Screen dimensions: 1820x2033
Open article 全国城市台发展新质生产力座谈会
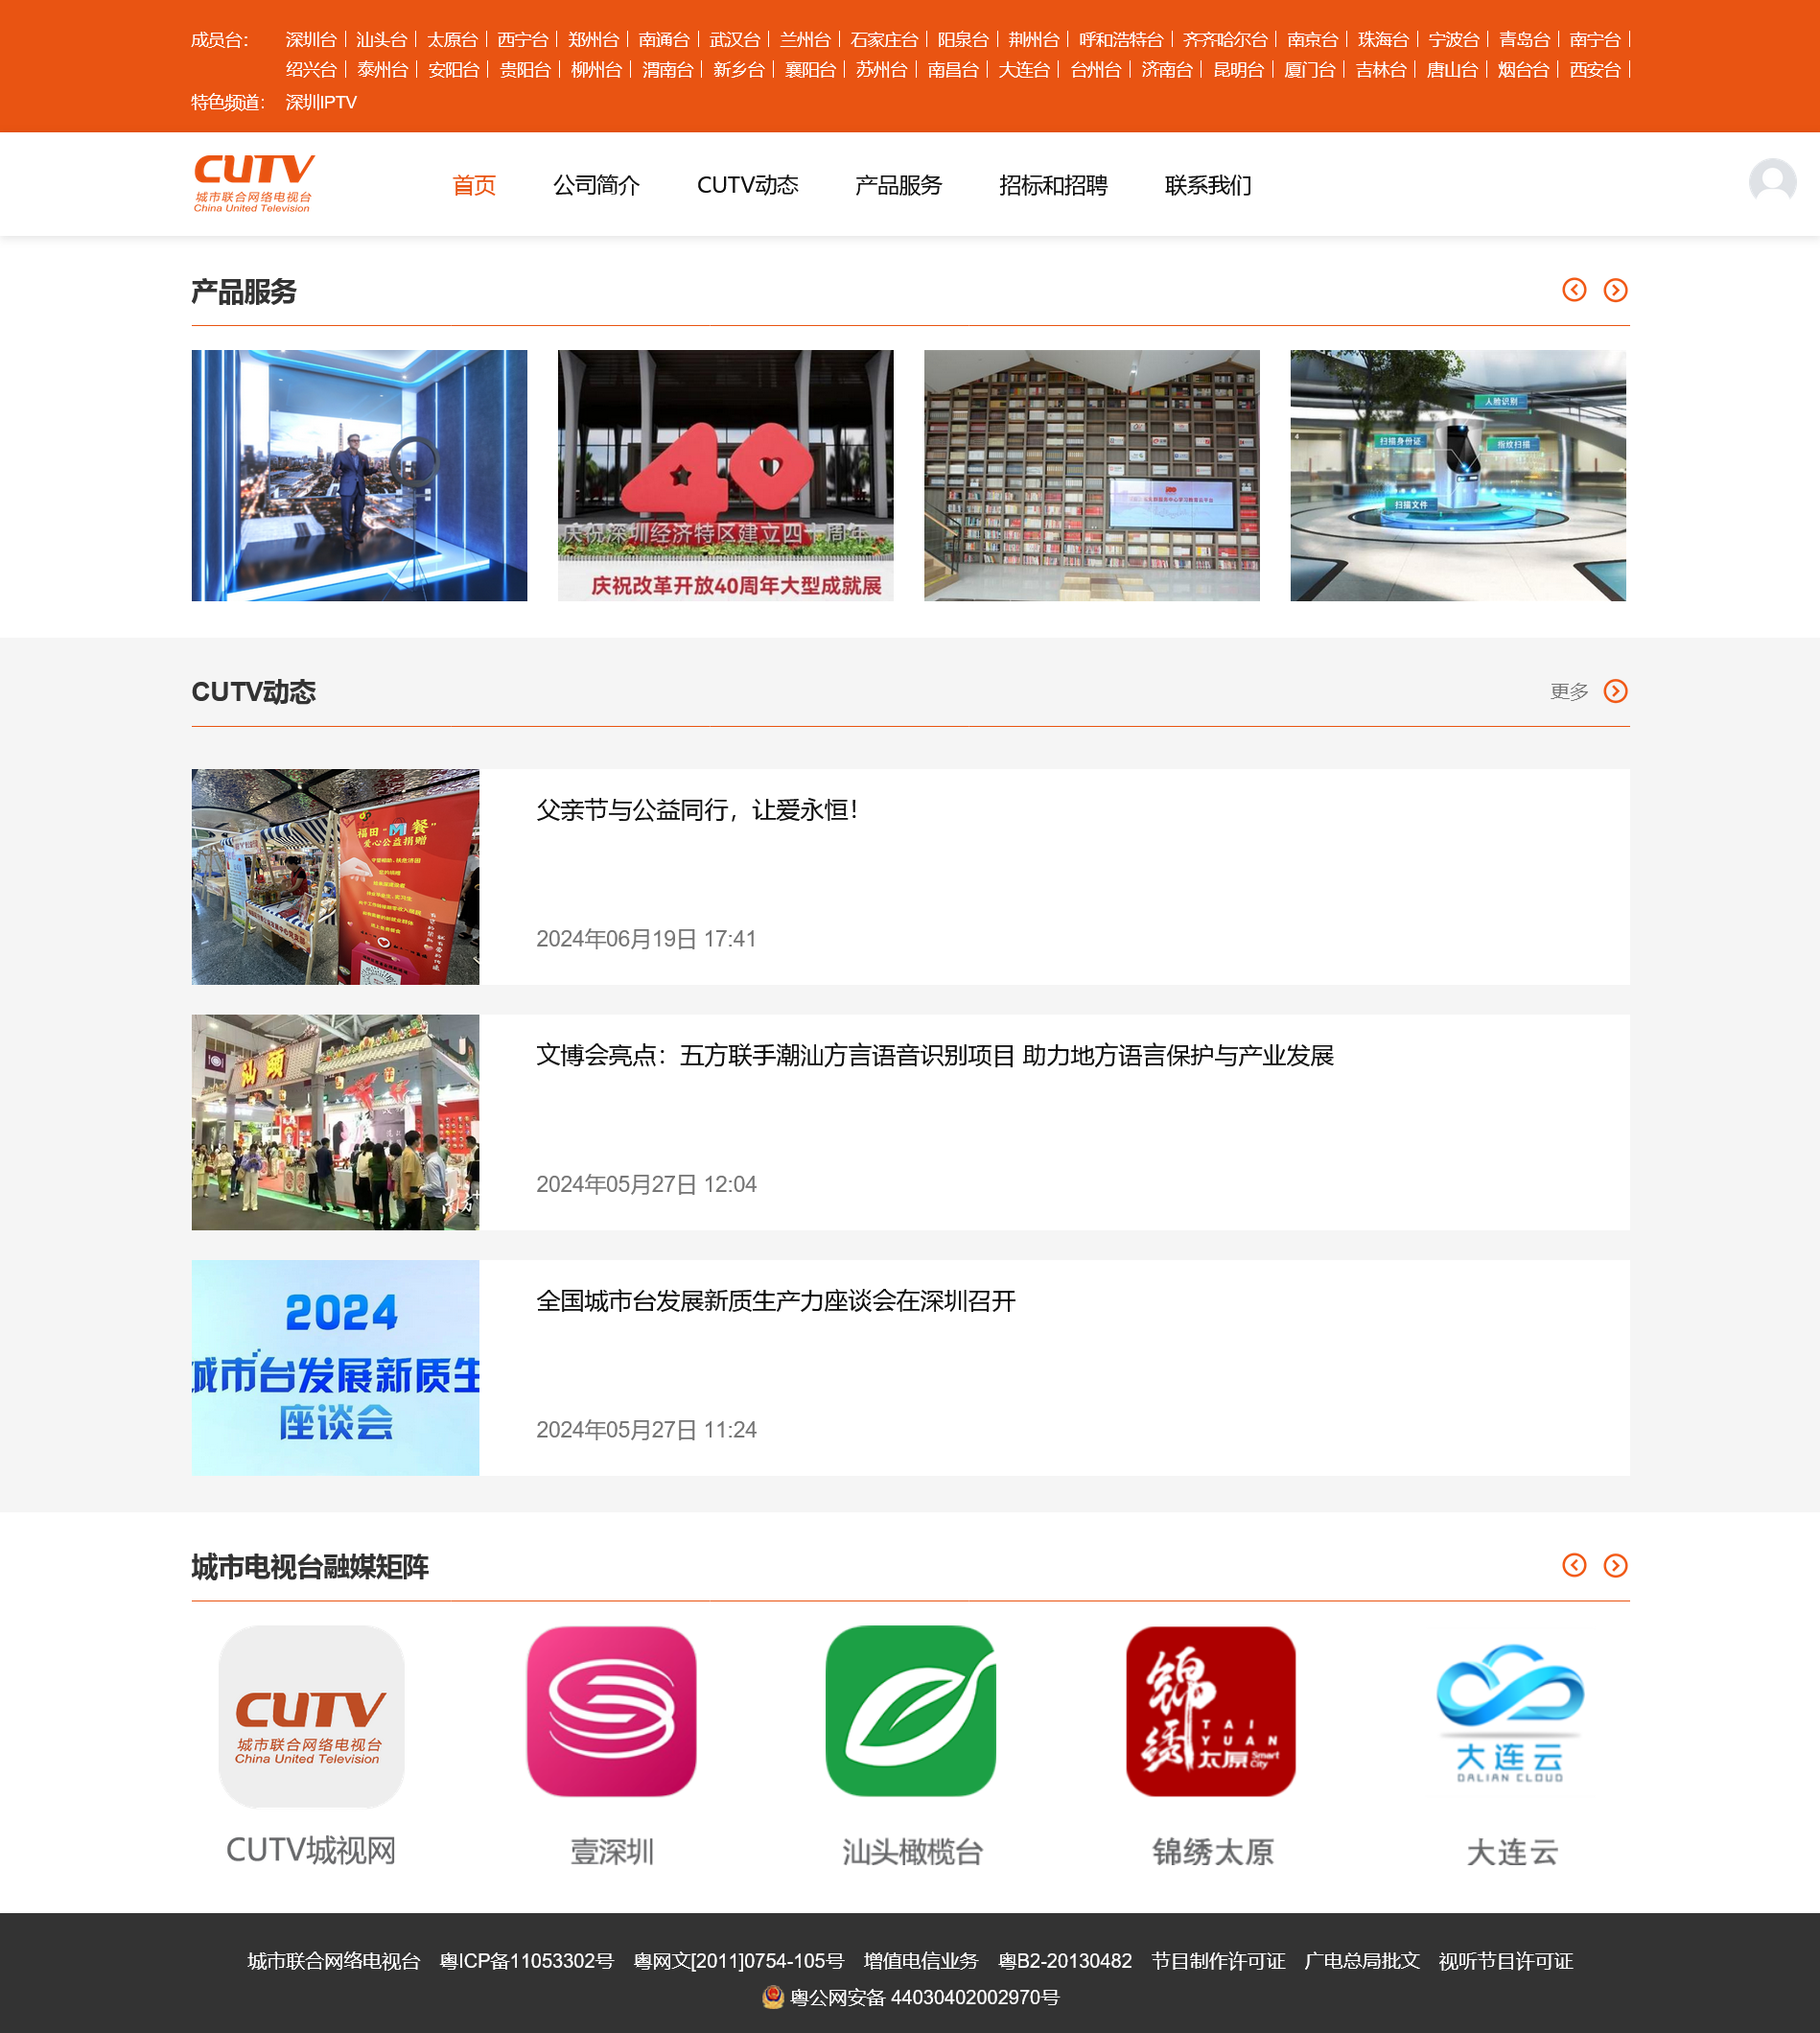[x=776, y=1301]
